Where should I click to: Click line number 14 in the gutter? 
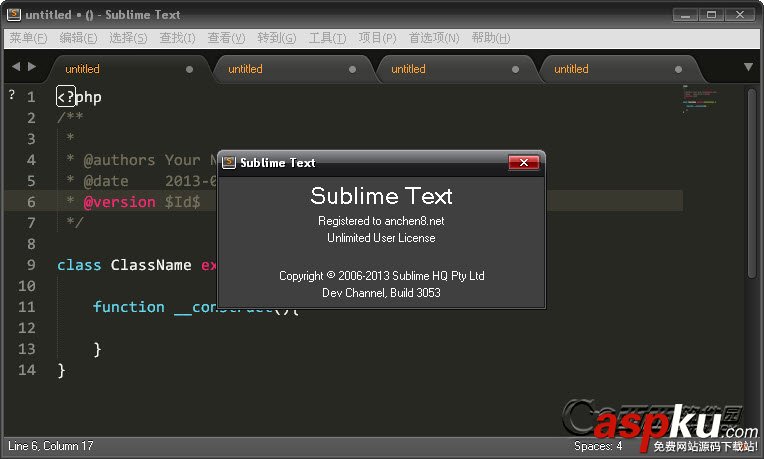27,370
